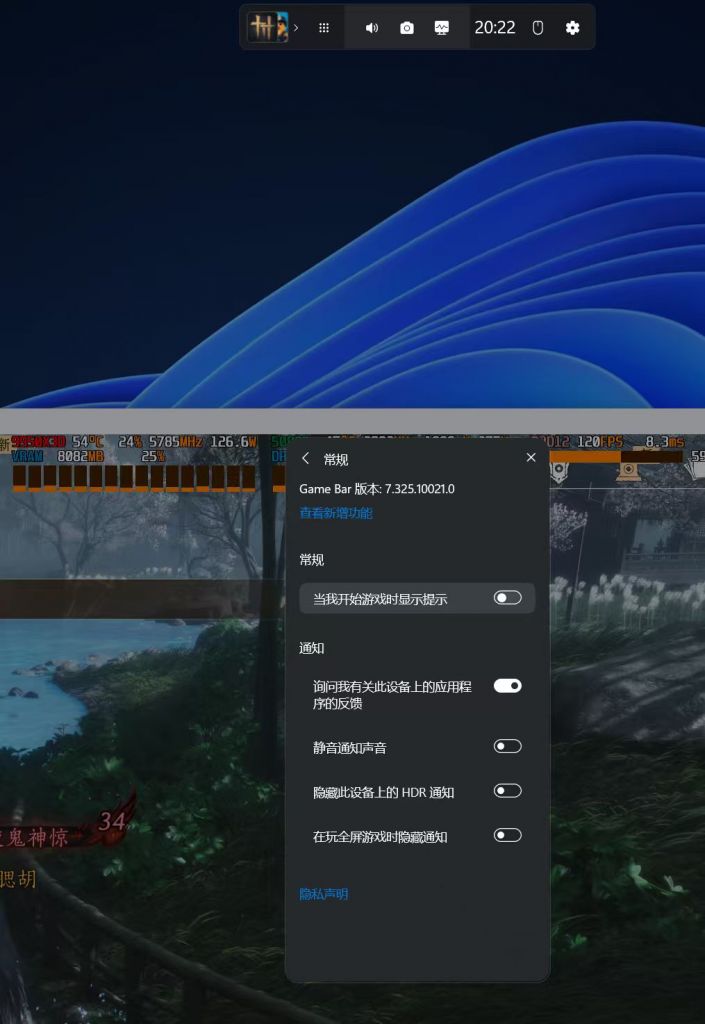Image resolution: width=705 pixels, height=1024 pixels.
Task: Close the 常规 settings panel
Action: (x=531, y=458)
